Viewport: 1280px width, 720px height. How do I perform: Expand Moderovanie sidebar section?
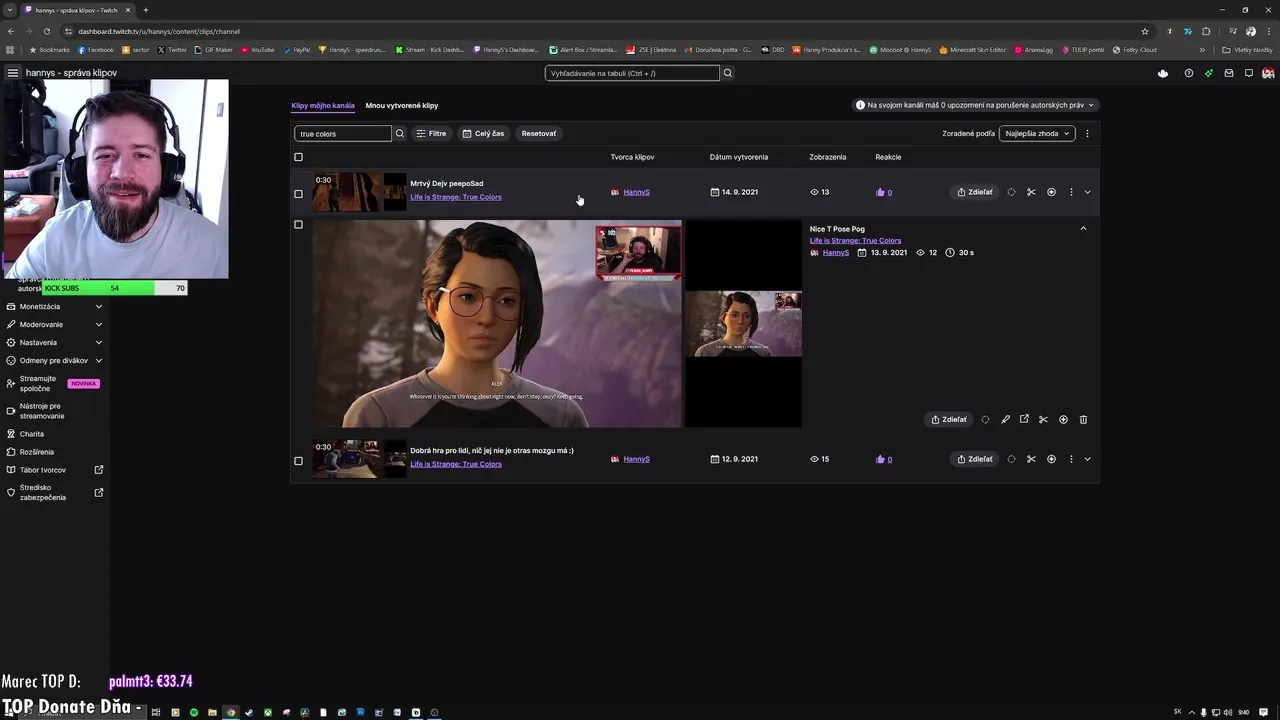click(x=55, y=325)
